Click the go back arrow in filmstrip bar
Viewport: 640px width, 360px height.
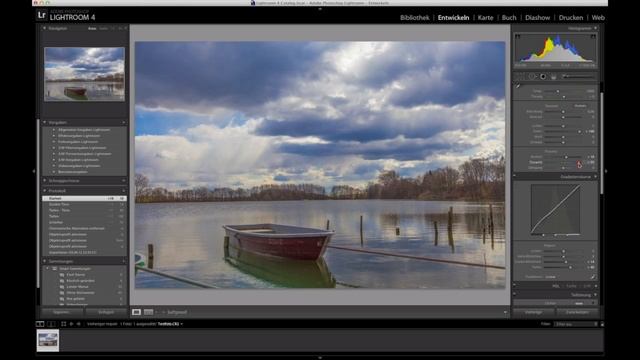tap(71, 324)
